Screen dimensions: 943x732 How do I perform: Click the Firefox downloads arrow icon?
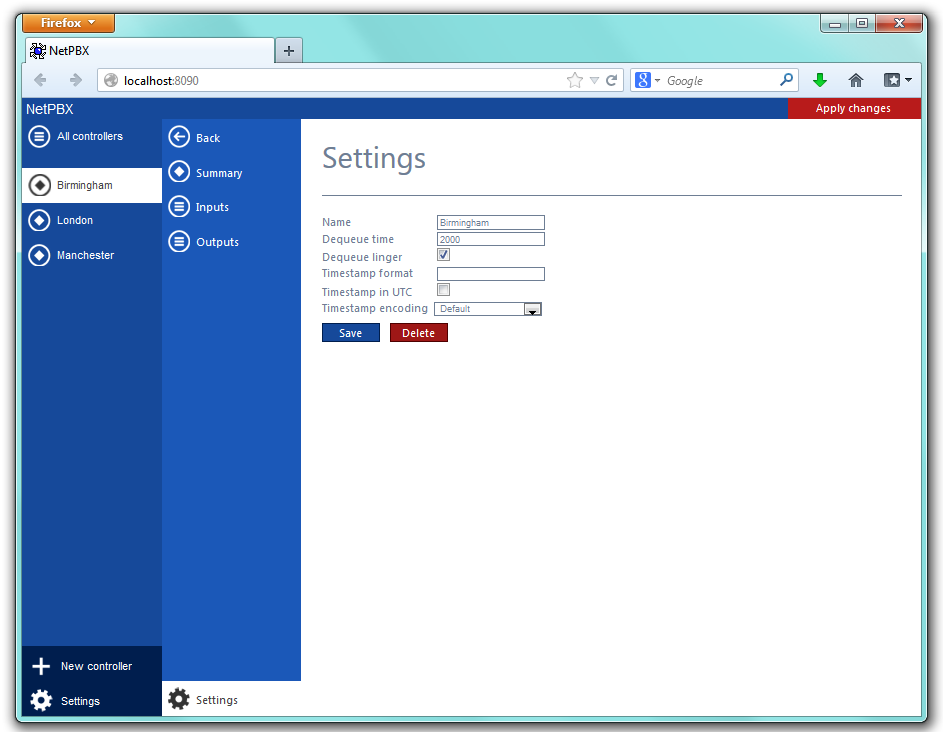(820, 81)
